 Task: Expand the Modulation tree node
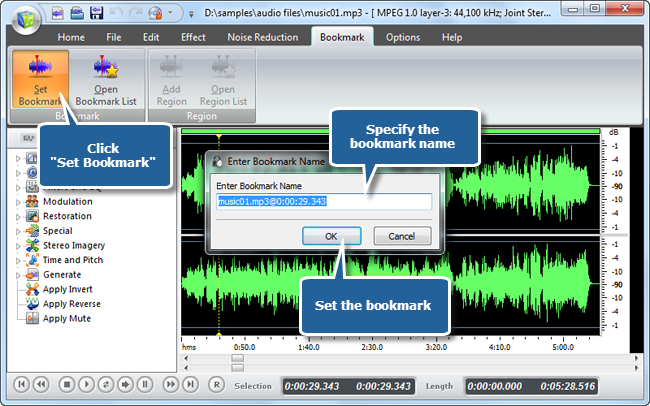[18, 202]
